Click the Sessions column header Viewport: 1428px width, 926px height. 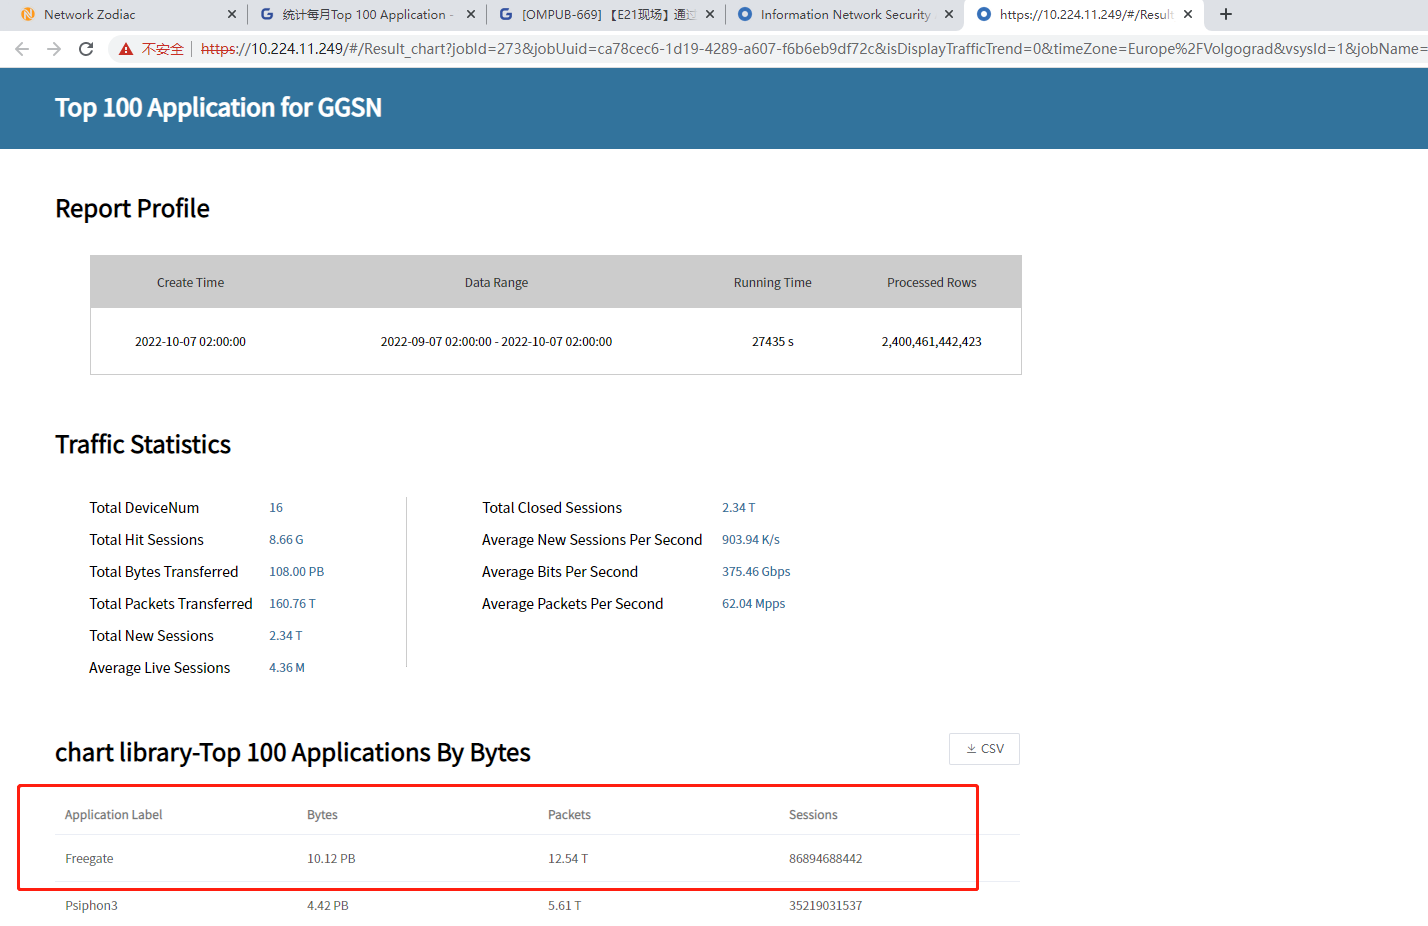click(x=813, y=815)
